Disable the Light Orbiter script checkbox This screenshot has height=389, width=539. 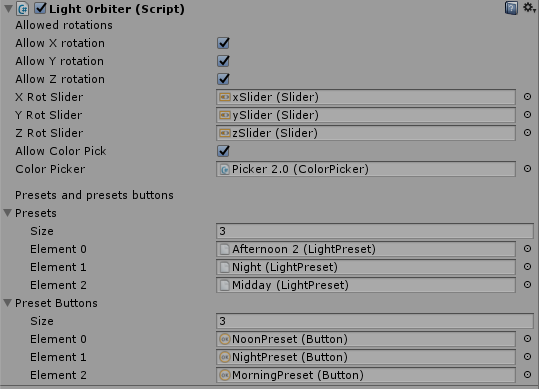click(40, 8)
